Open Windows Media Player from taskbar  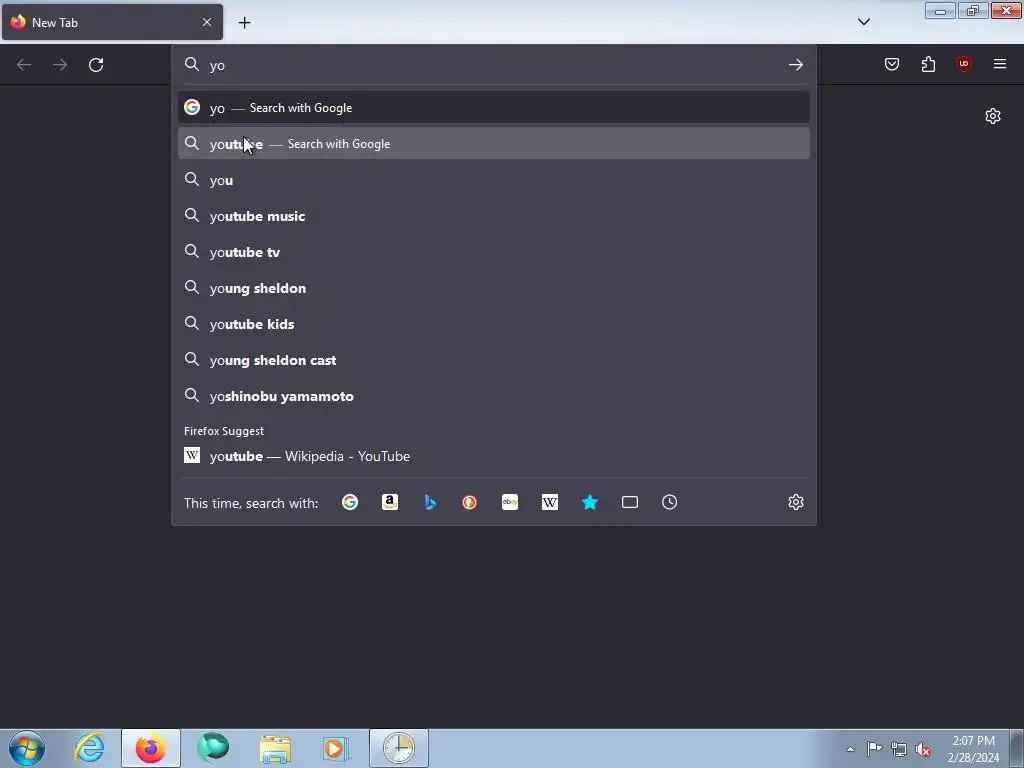point(337,748)
